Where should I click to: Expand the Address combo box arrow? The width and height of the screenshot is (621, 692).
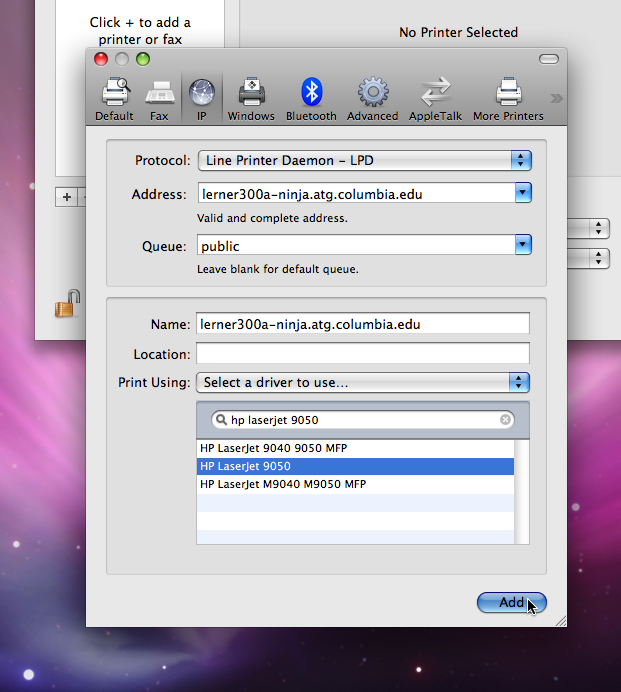(523, 193)
